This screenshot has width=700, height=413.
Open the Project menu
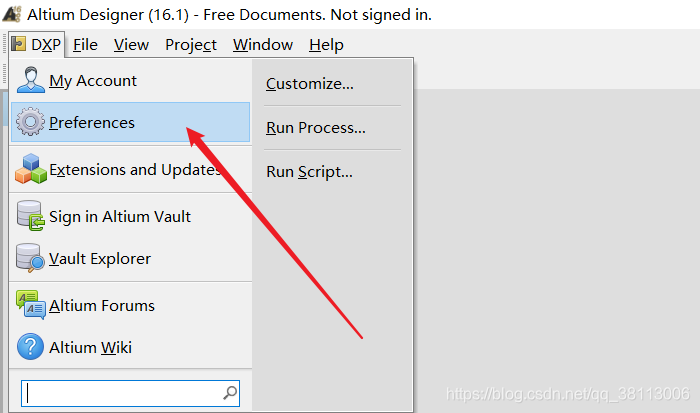[191, 45]
